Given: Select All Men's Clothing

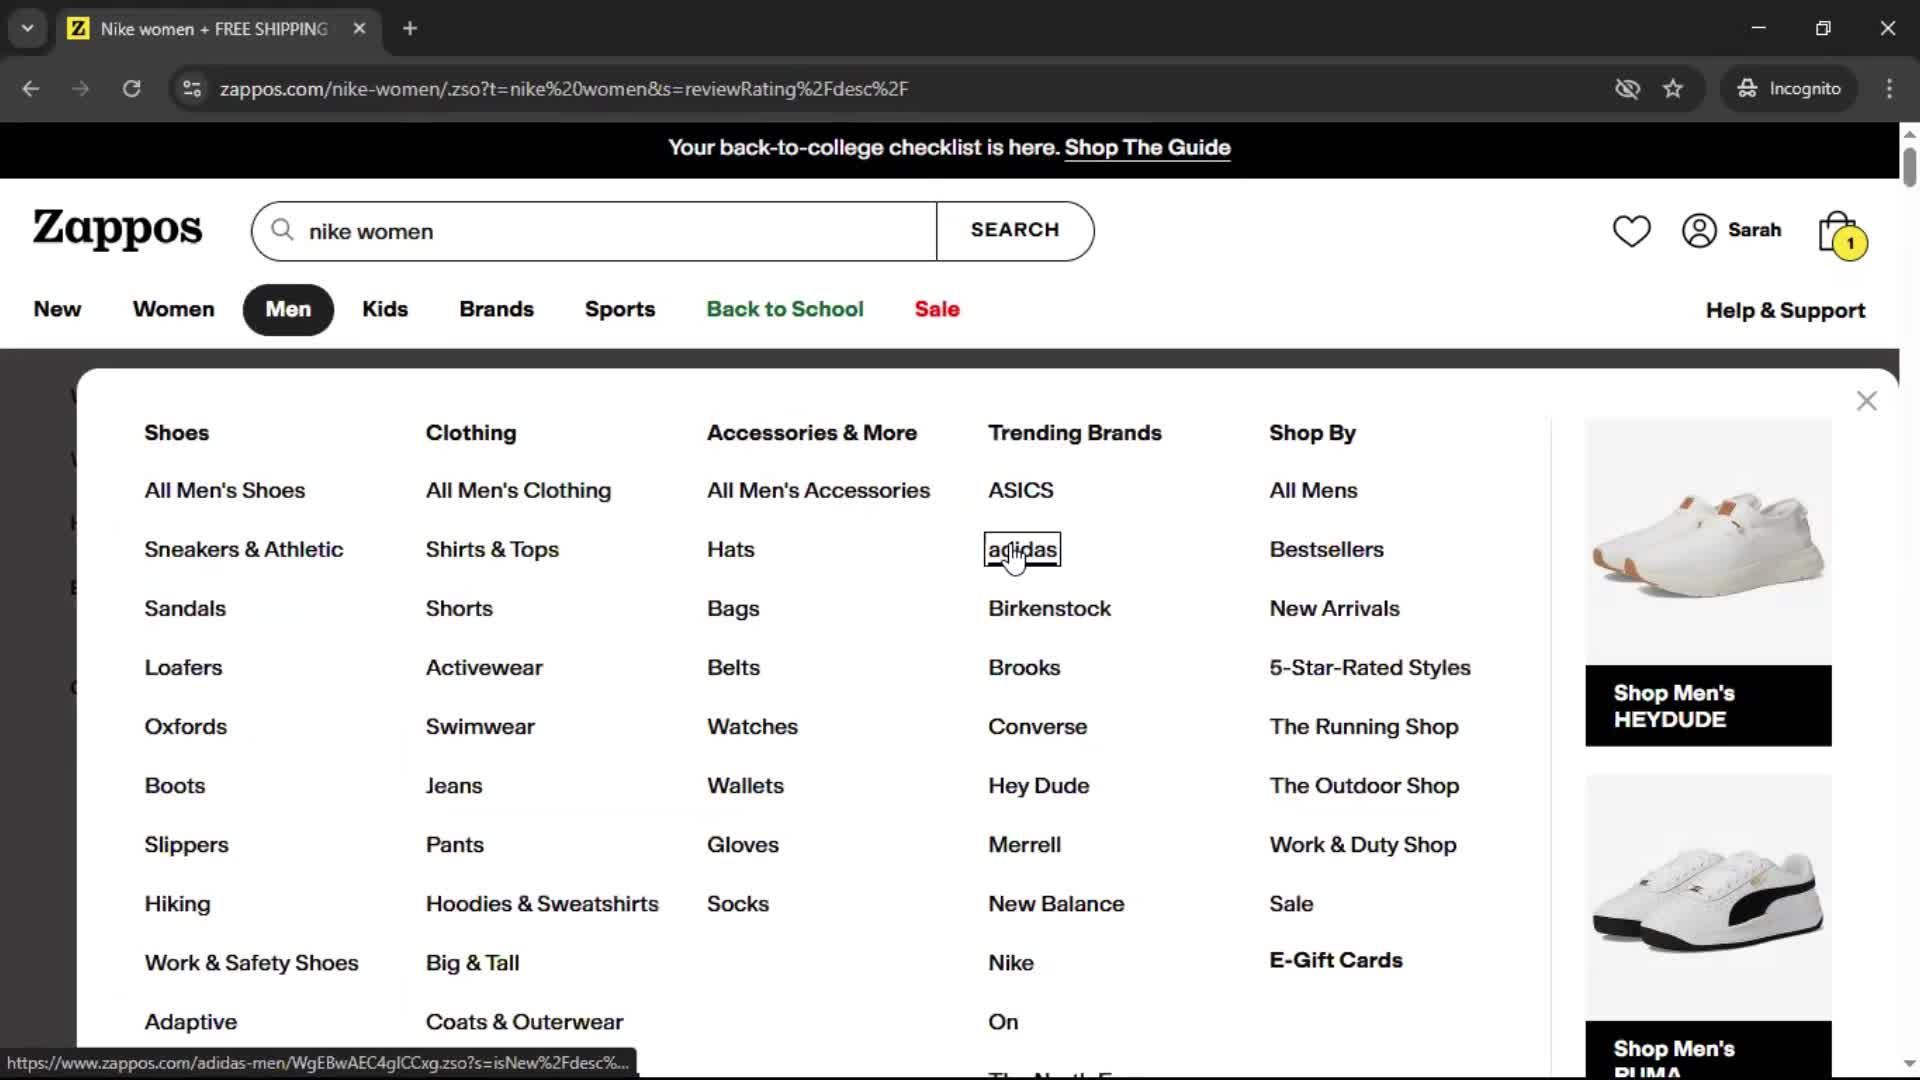Looking at the screenshot, I should point(518,490).
